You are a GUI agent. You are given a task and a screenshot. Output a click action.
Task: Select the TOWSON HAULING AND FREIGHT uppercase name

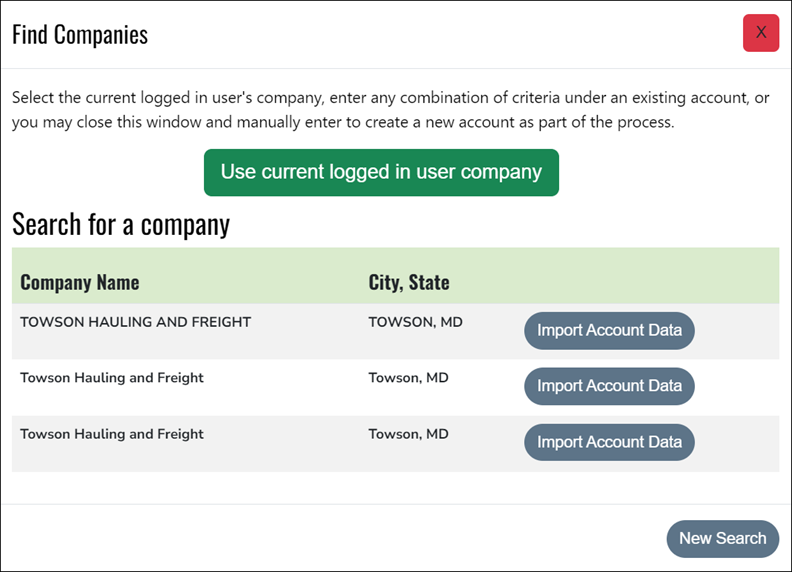[135, 322]
